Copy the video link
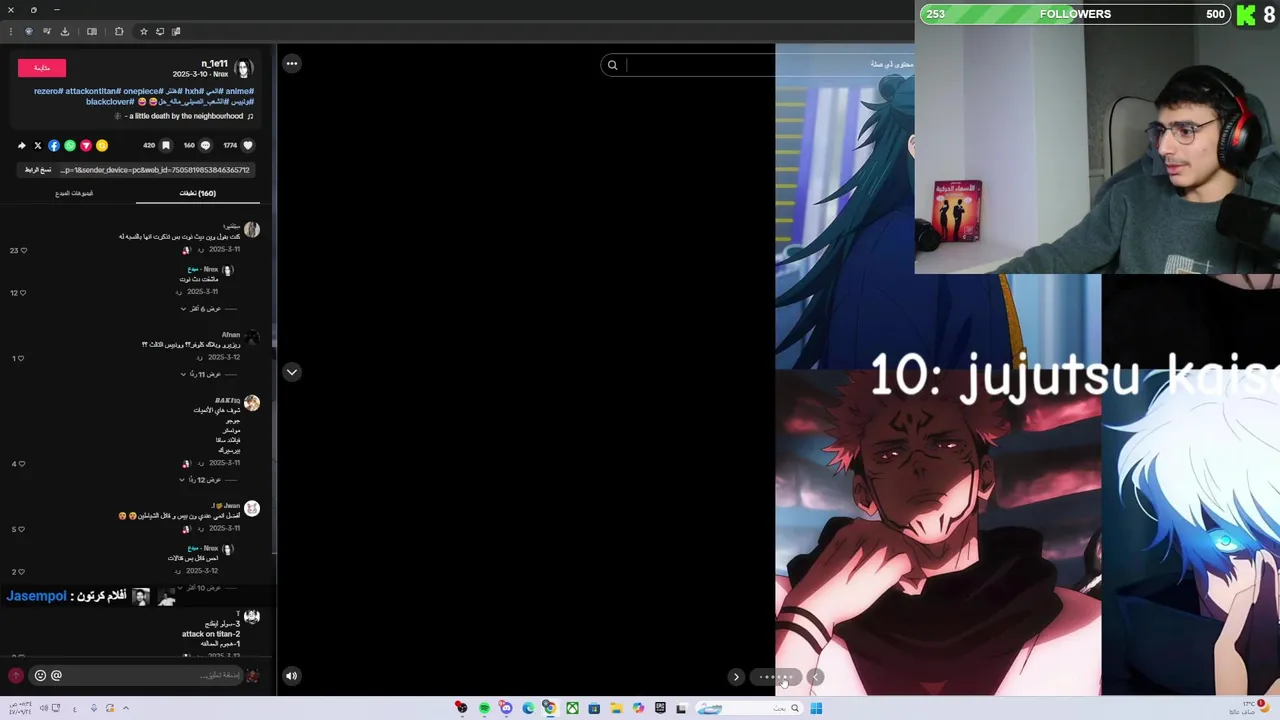This screenshot has height=720, width=1280. pyautogui.click(x=38, y=170)
